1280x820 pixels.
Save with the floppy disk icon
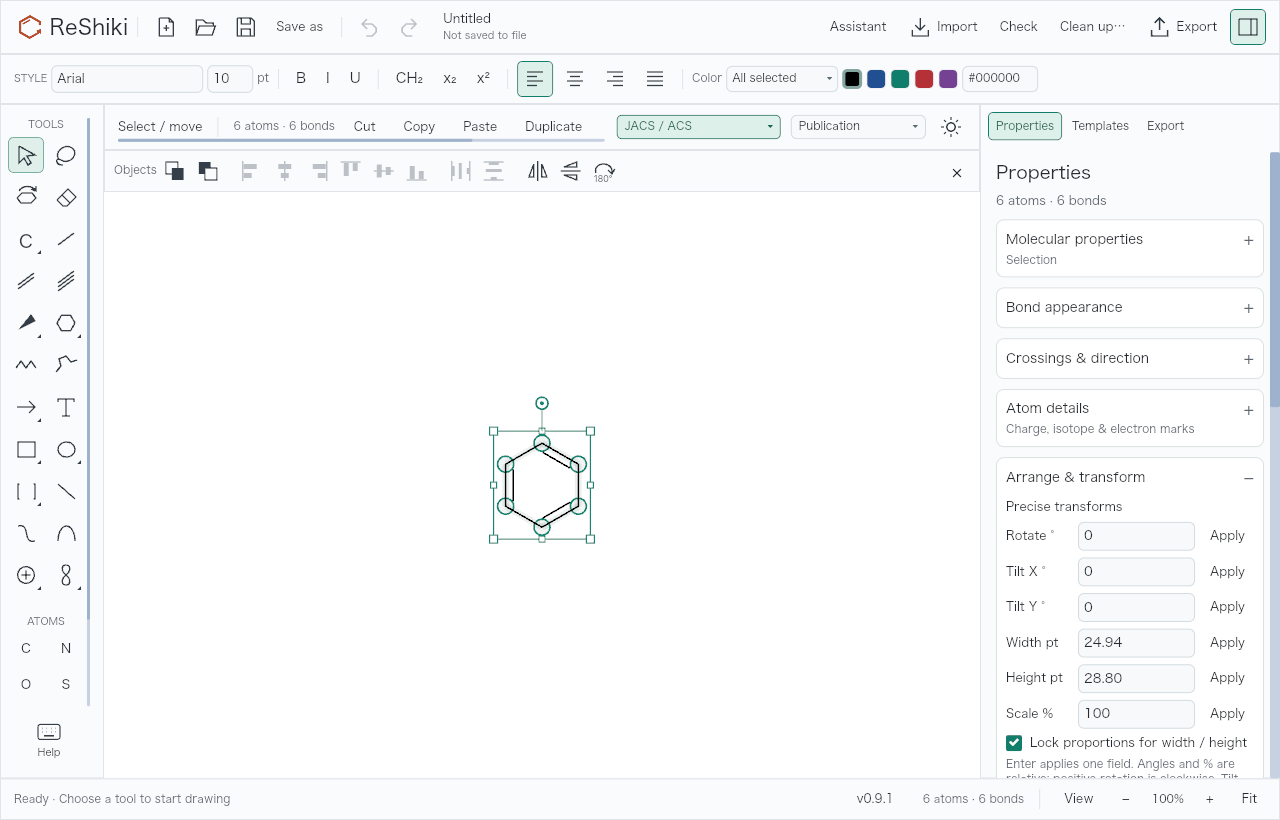coord(245,27)
